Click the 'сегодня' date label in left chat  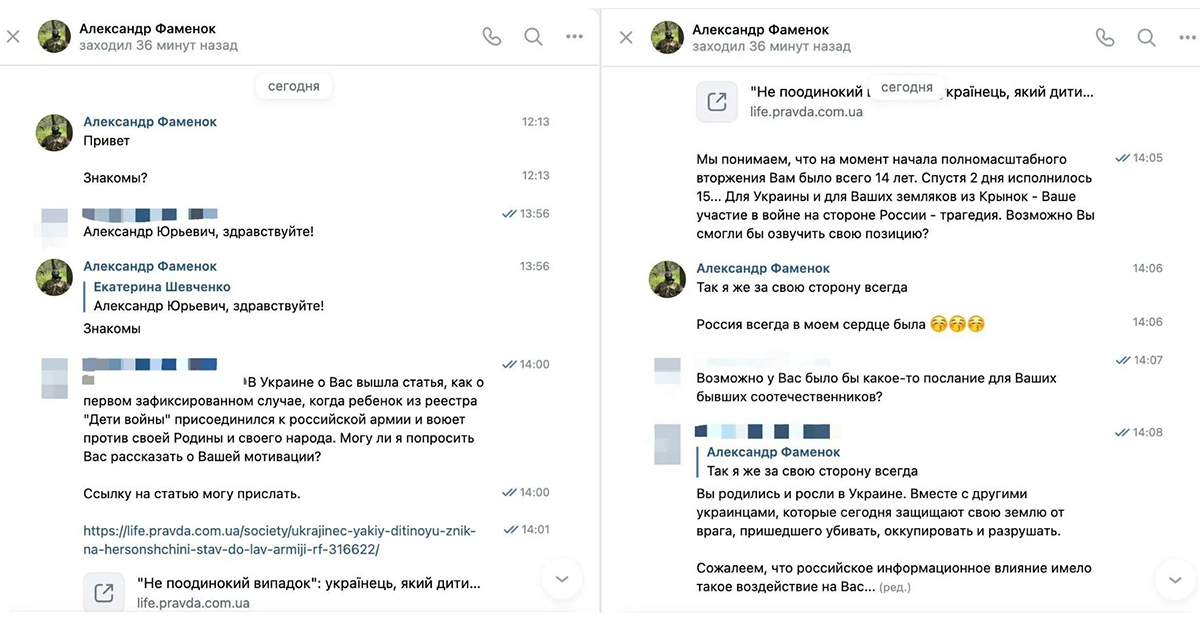[x=294, y=86]
